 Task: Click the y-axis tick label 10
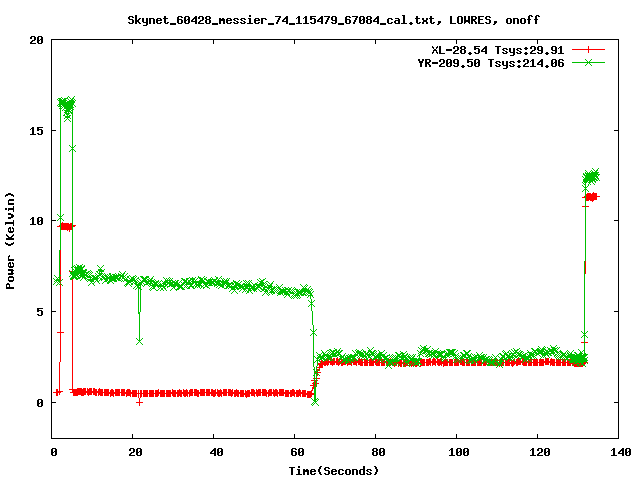point(36,221)
